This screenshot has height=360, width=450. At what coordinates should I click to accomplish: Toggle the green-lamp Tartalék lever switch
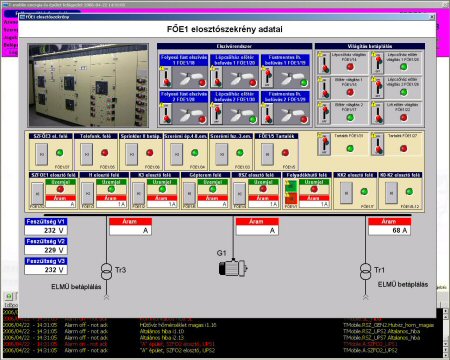324,145
